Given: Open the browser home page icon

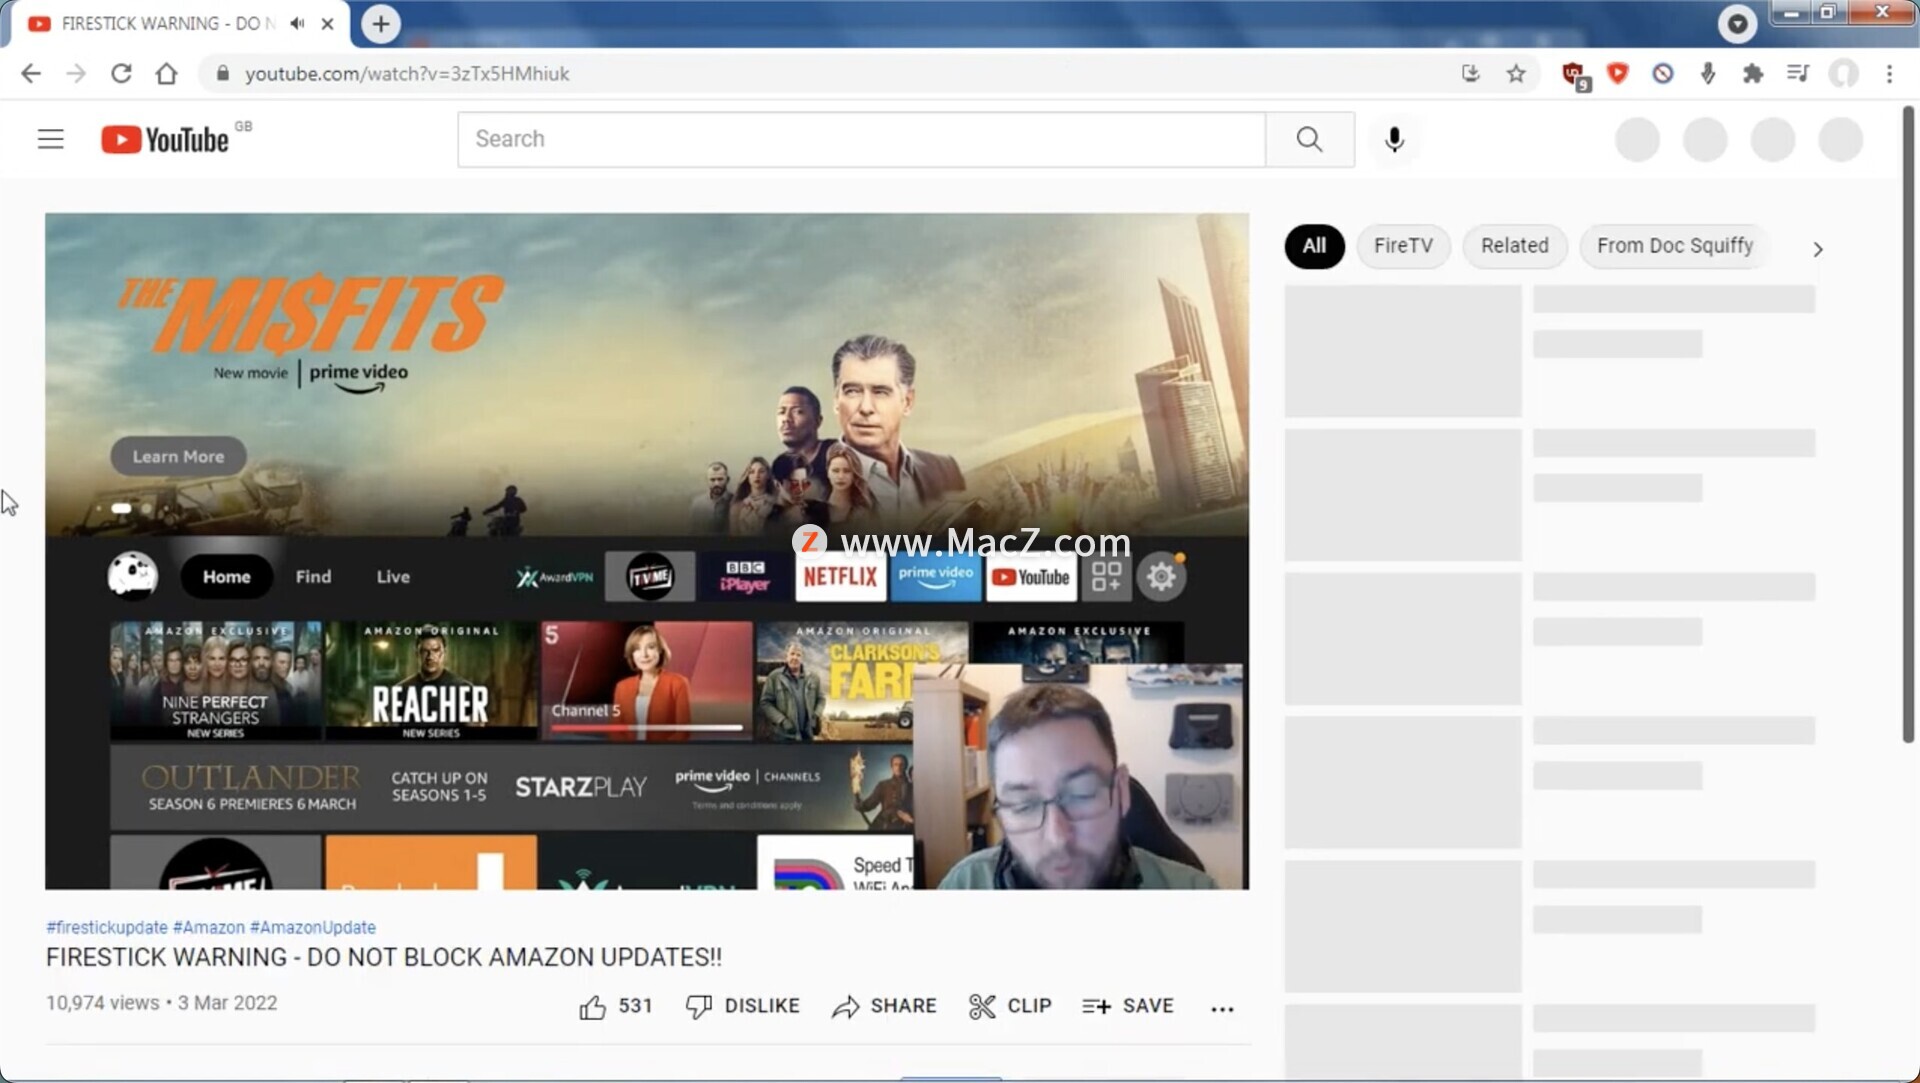Looking at the screenshot, I should [x=167, y=74].
